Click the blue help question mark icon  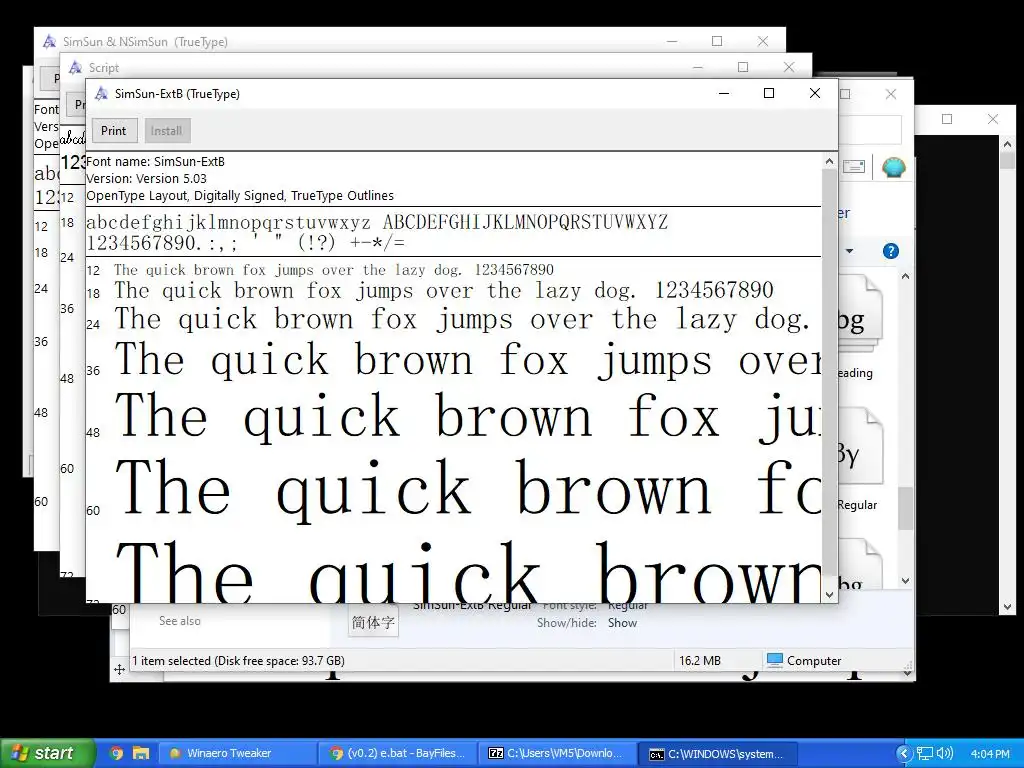890,251
